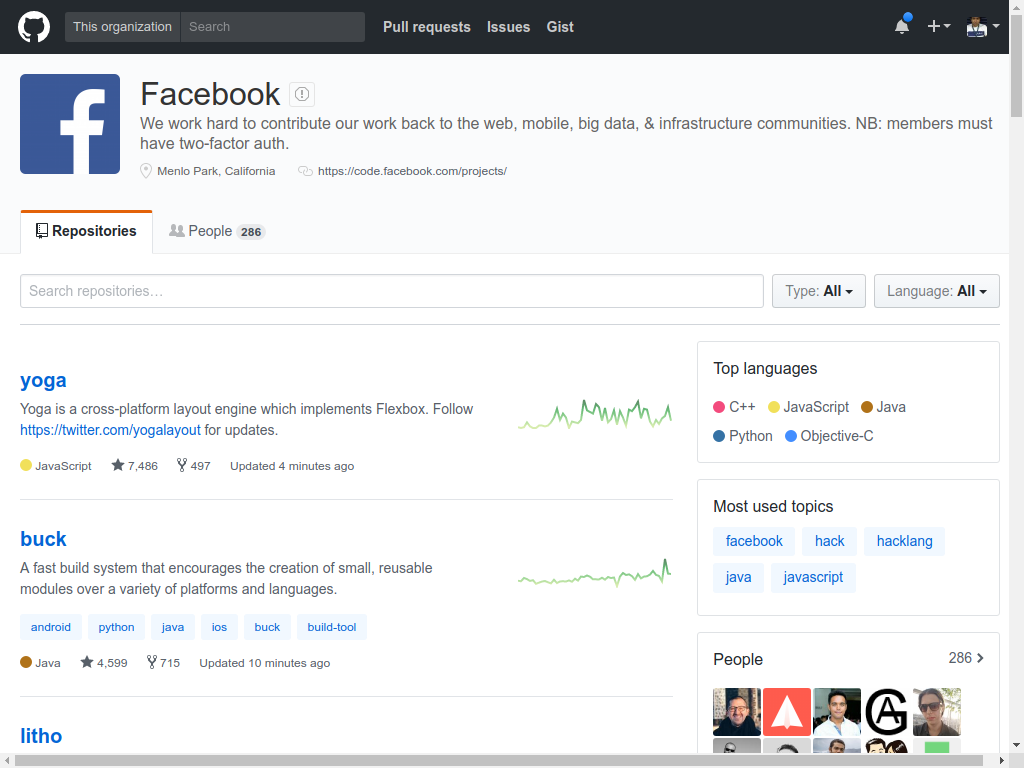
Task: Click the member avatar with sunglasses
Action: 936,712
